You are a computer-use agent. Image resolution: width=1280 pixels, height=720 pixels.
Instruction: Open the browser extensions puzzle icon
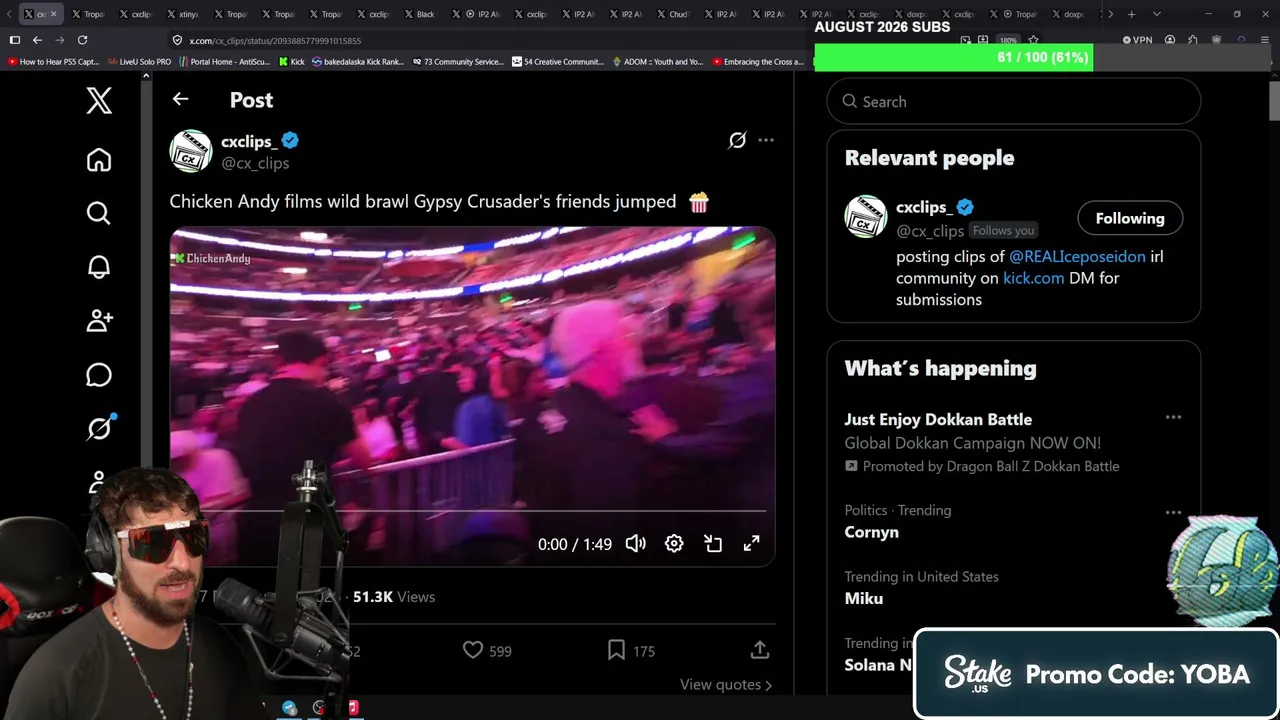[x=1193, y=40]
